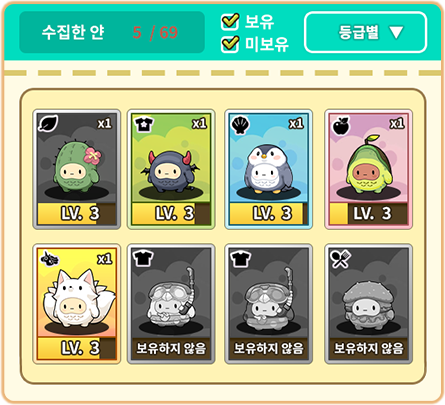Viewport: 445px width, 405px height.
Task: Click the seashell icon on penguin card
Action: point(240,125)
